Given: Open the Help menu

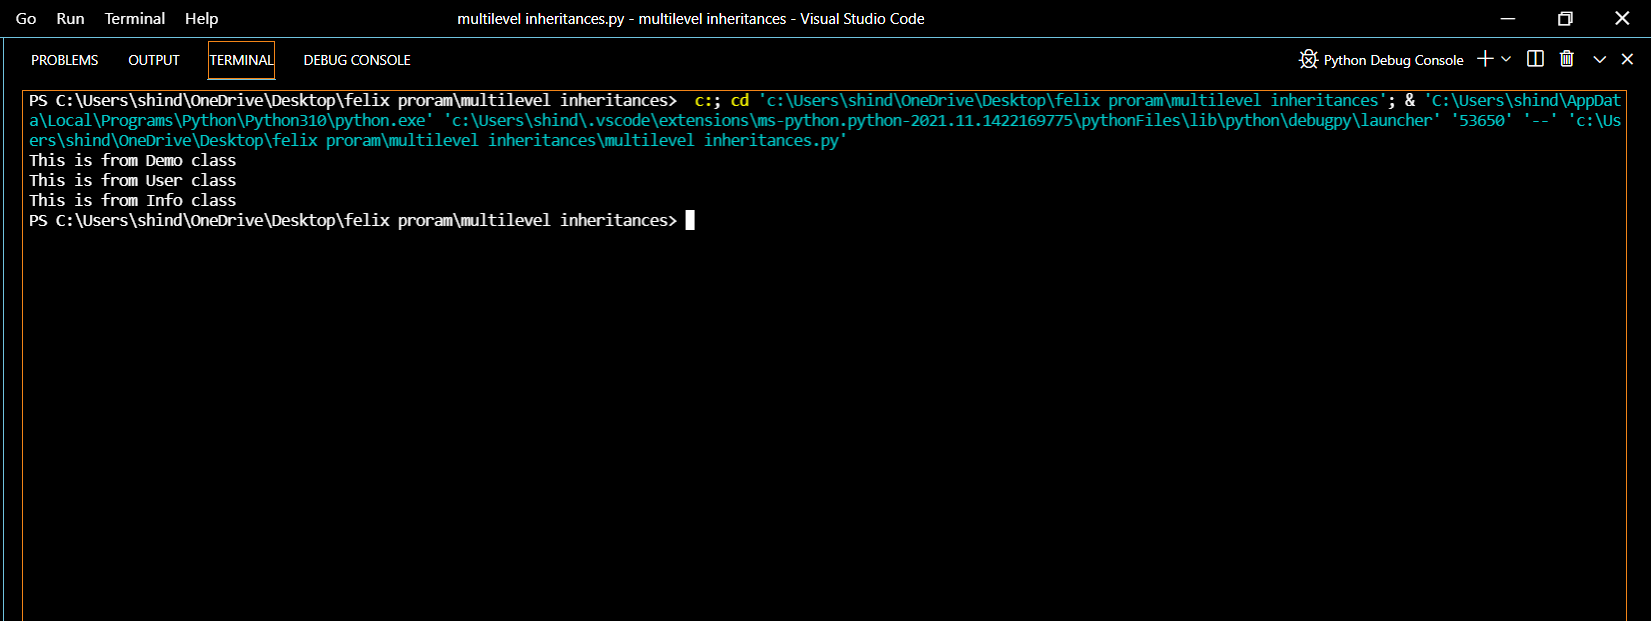Looking at the screenshot, I should [201, 18].
